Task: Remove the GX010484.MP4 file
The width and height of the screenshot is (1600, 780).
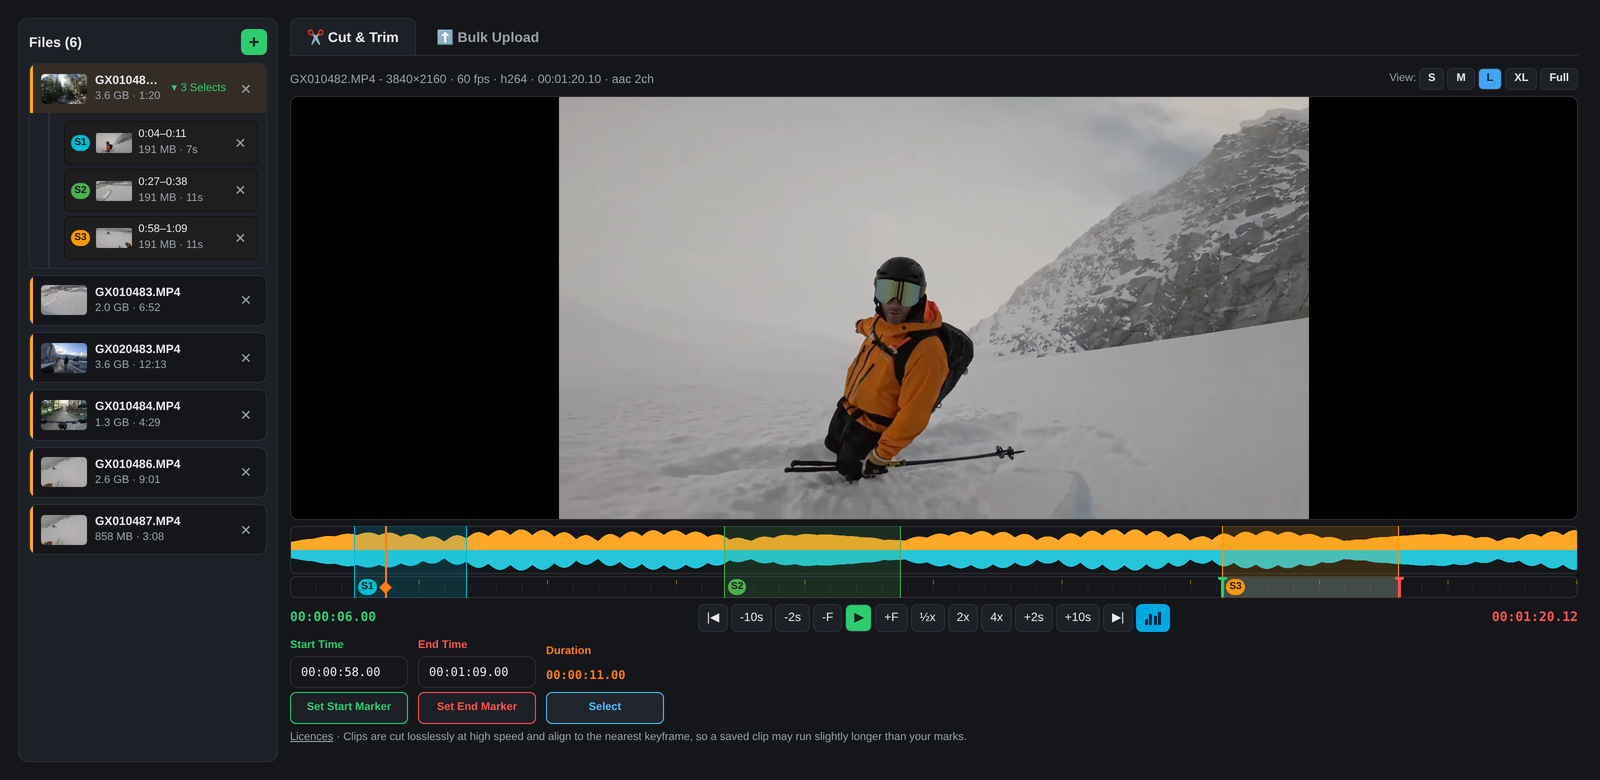Action: (x=246, y=415)
